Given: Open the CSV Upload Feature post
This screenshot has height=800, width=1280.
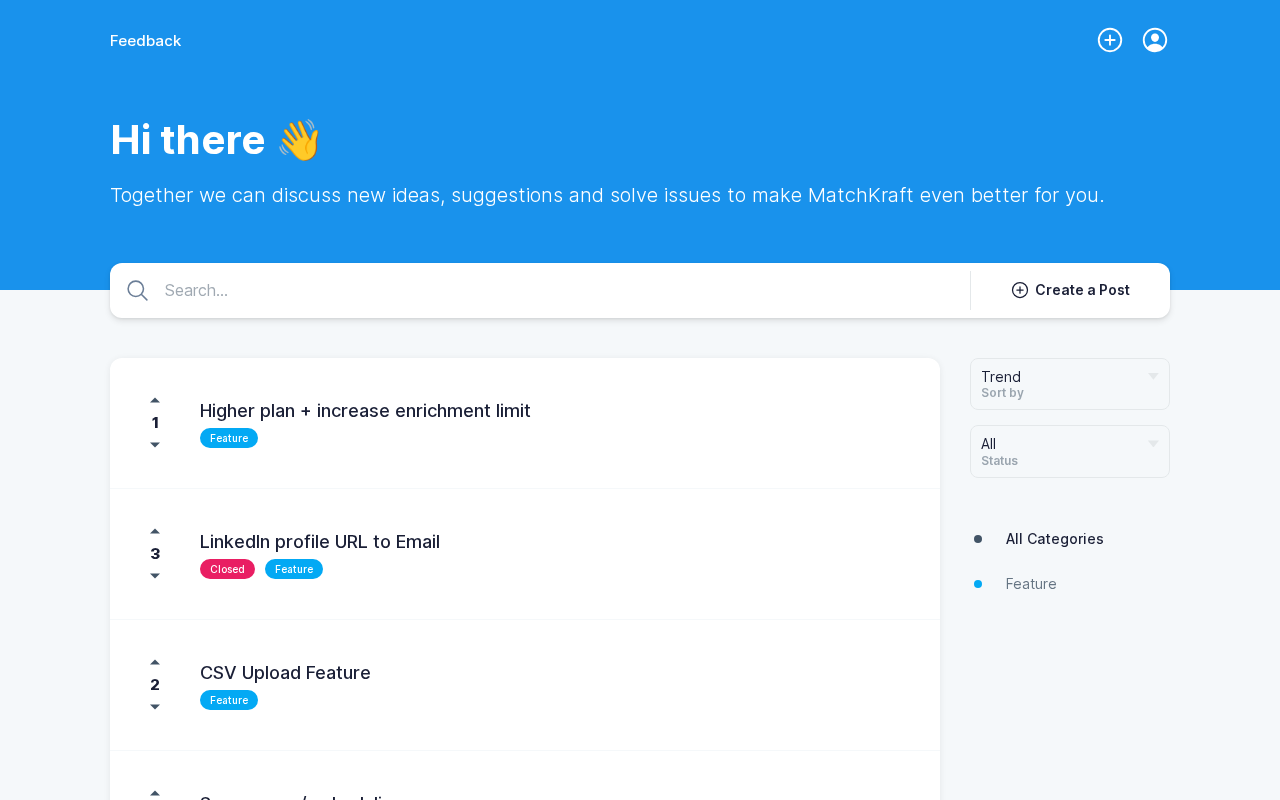Looking at the screenshot, I should [x=285, y=673].
